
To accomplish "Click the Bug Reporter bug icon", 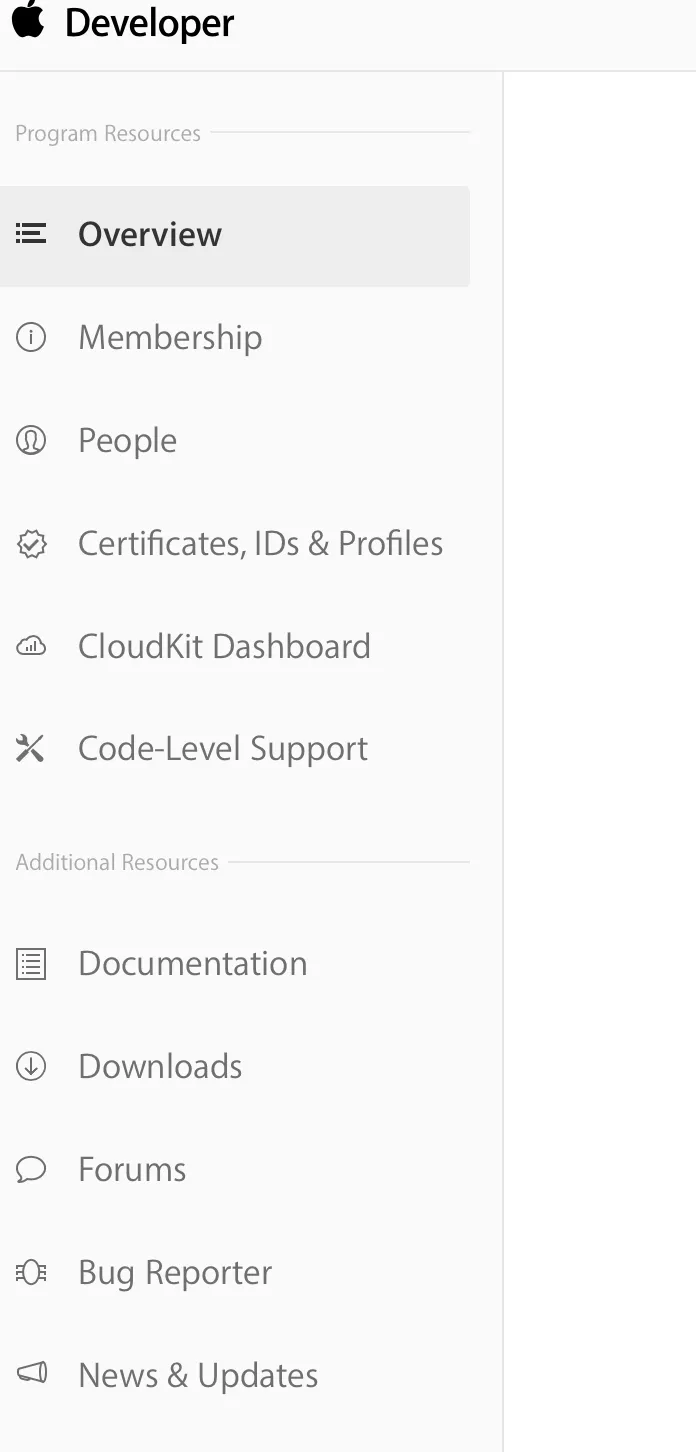I will [31, 1273].
